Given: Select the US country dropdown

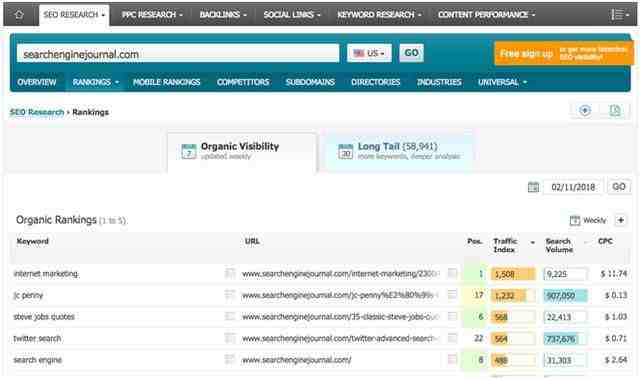Looking at the screenshot, I should 369,53.
